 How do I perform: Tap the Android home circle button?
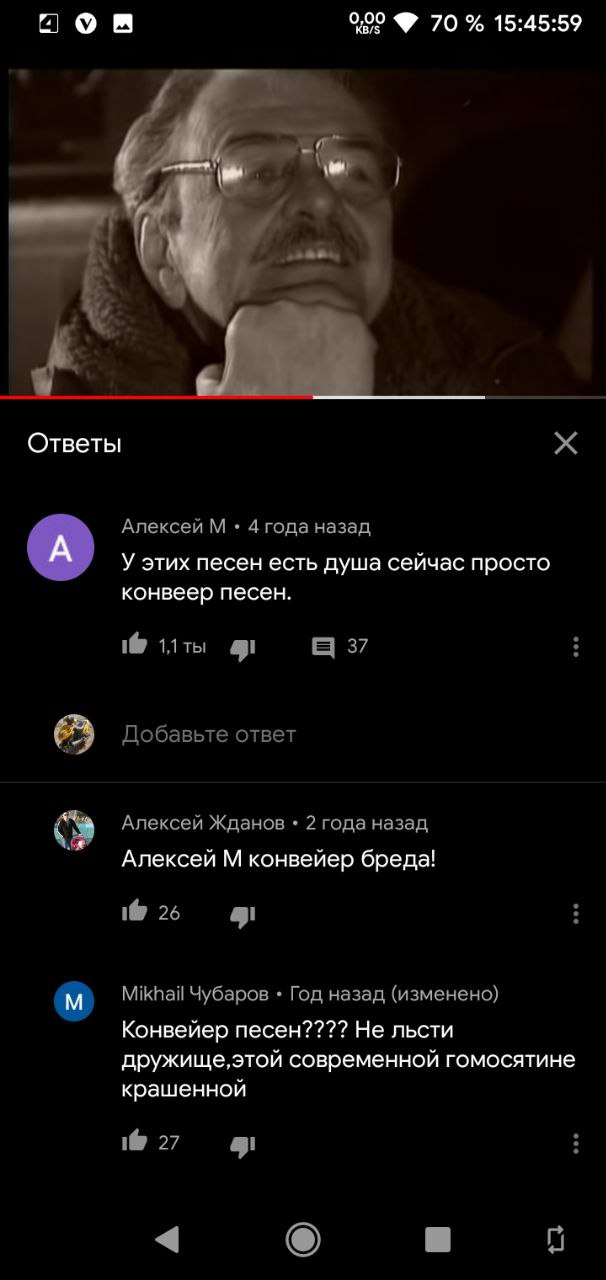click(x=303, y=1240)
